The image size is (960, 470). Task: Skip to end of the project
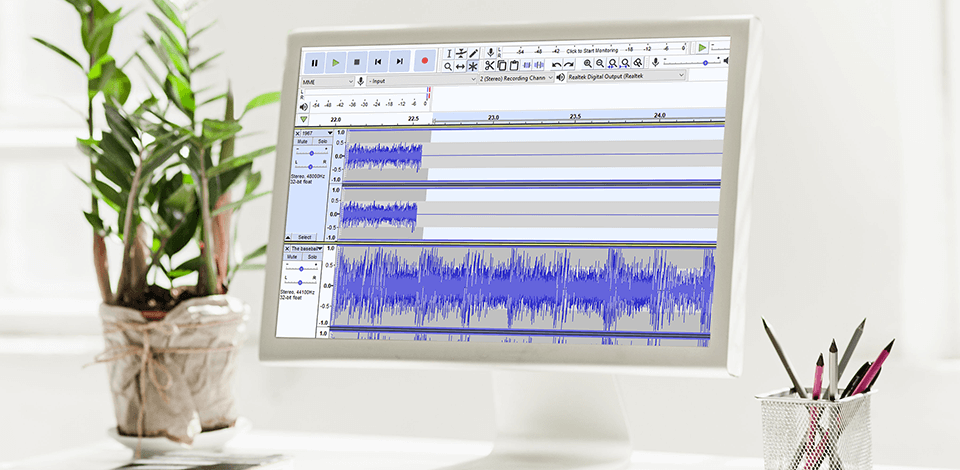pyautogui.click(x=399, y=61)
